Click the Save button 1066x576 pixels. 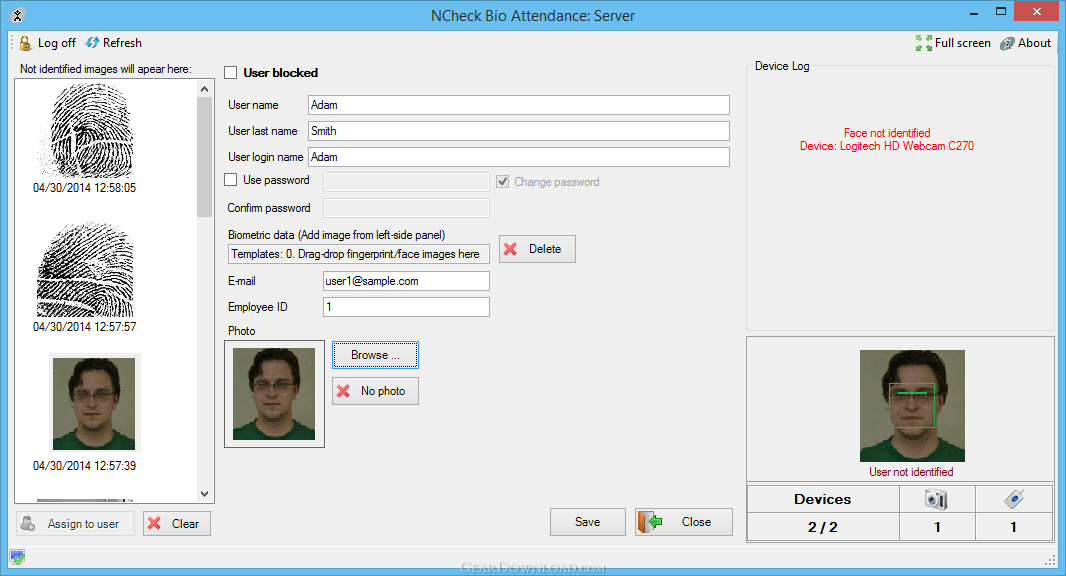(x=587, y=522)
